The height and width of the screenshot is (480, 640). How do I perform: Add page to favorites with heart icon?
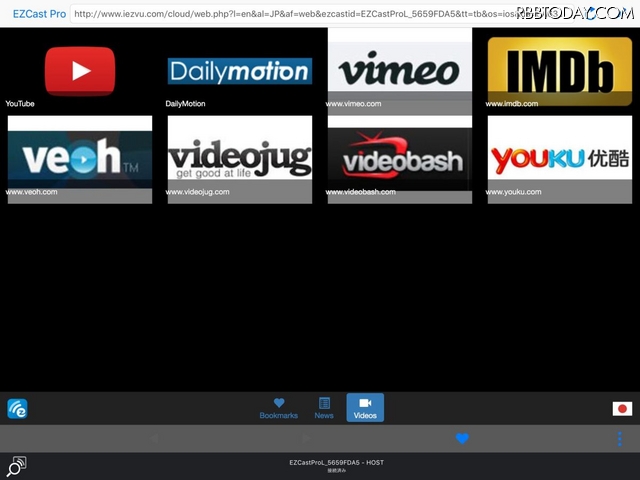point(462,438)
